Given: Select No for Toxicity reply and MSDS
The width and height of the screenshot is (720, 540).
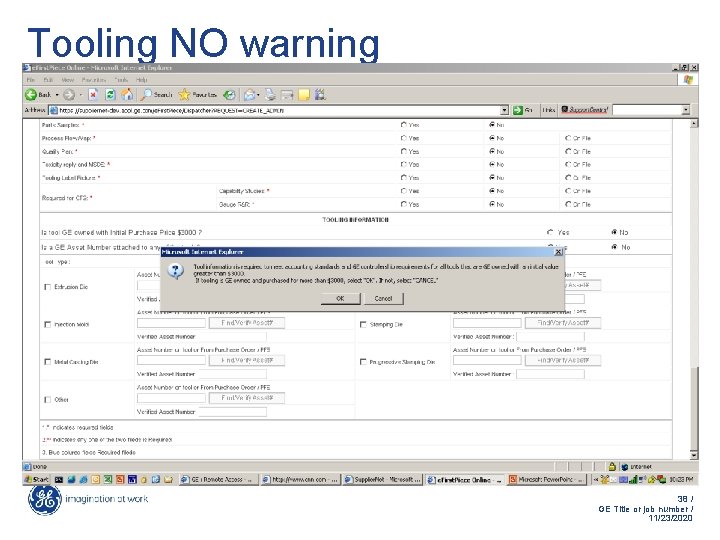Looking at the screenshot, I should [492, 164].
